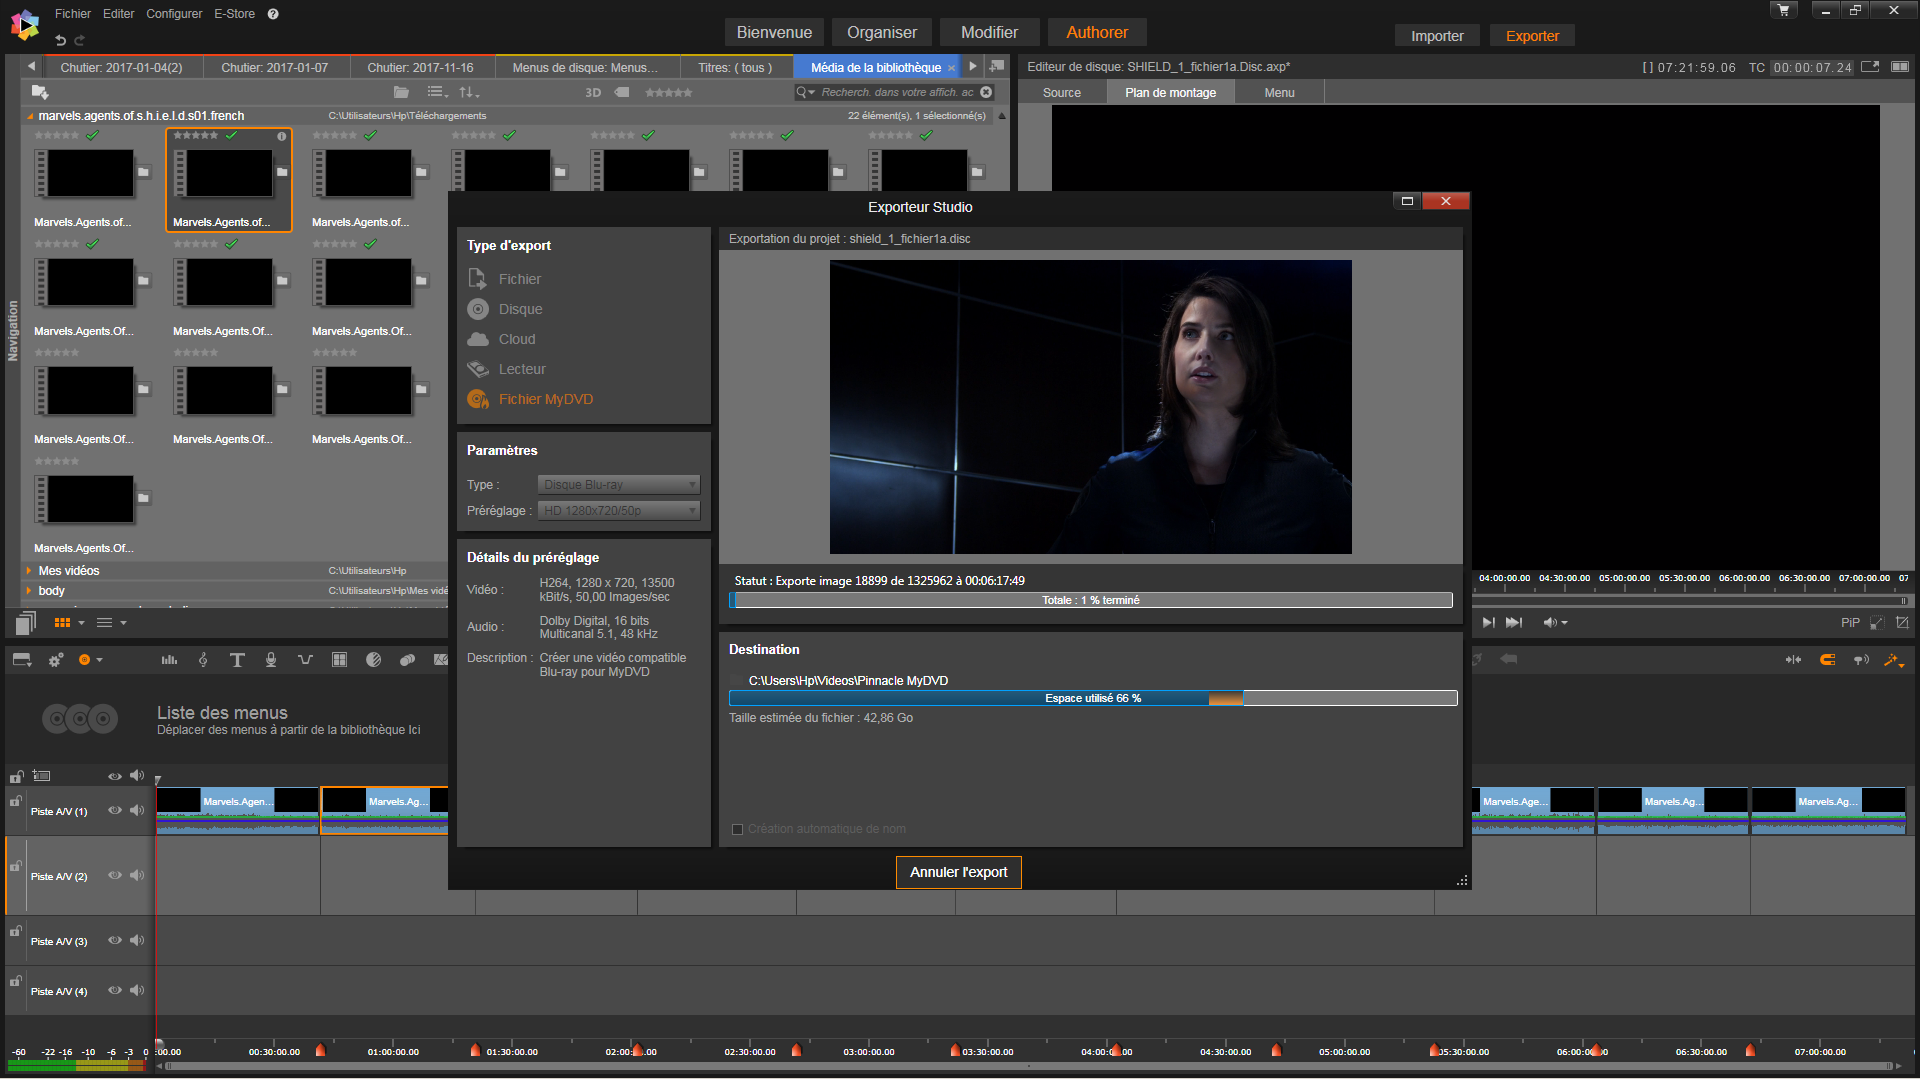Switch to the Modifier tab
The height and width of the screenshot is (1080, 1920).
988,32
